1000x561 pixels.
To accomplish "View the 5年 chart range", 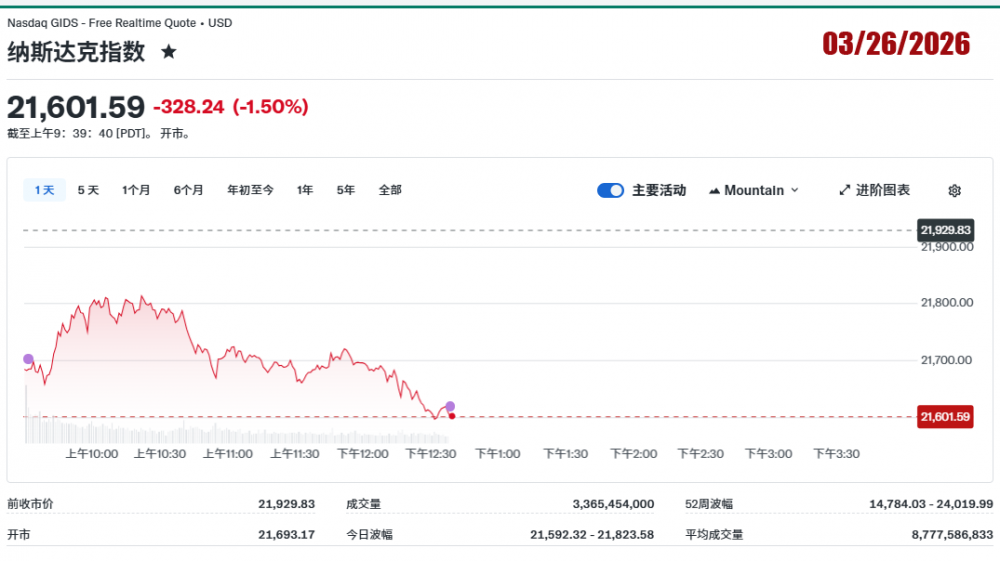I will pos(346,190).
